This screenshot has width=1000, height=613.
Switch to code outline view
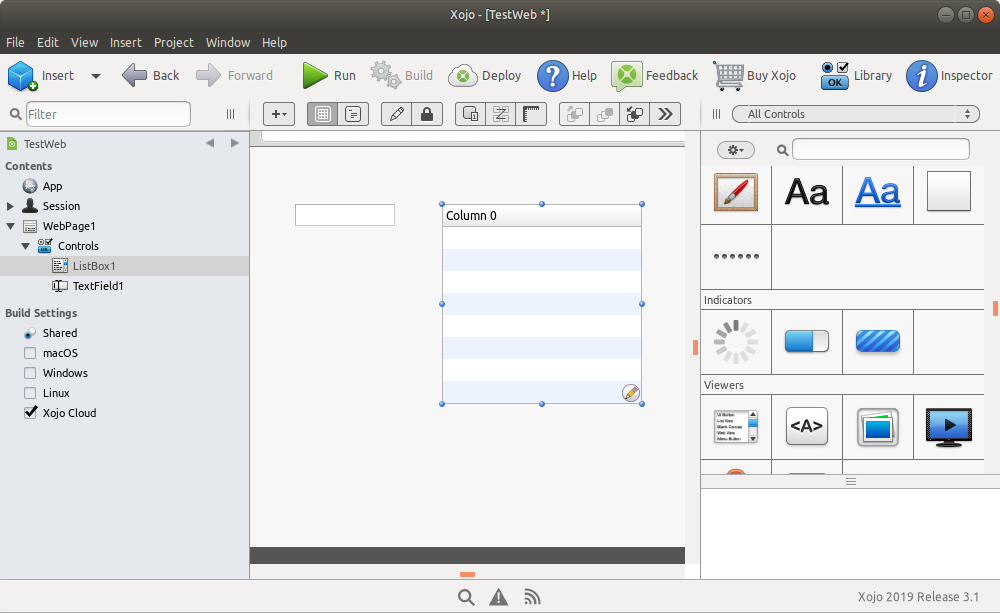[353, 114]
